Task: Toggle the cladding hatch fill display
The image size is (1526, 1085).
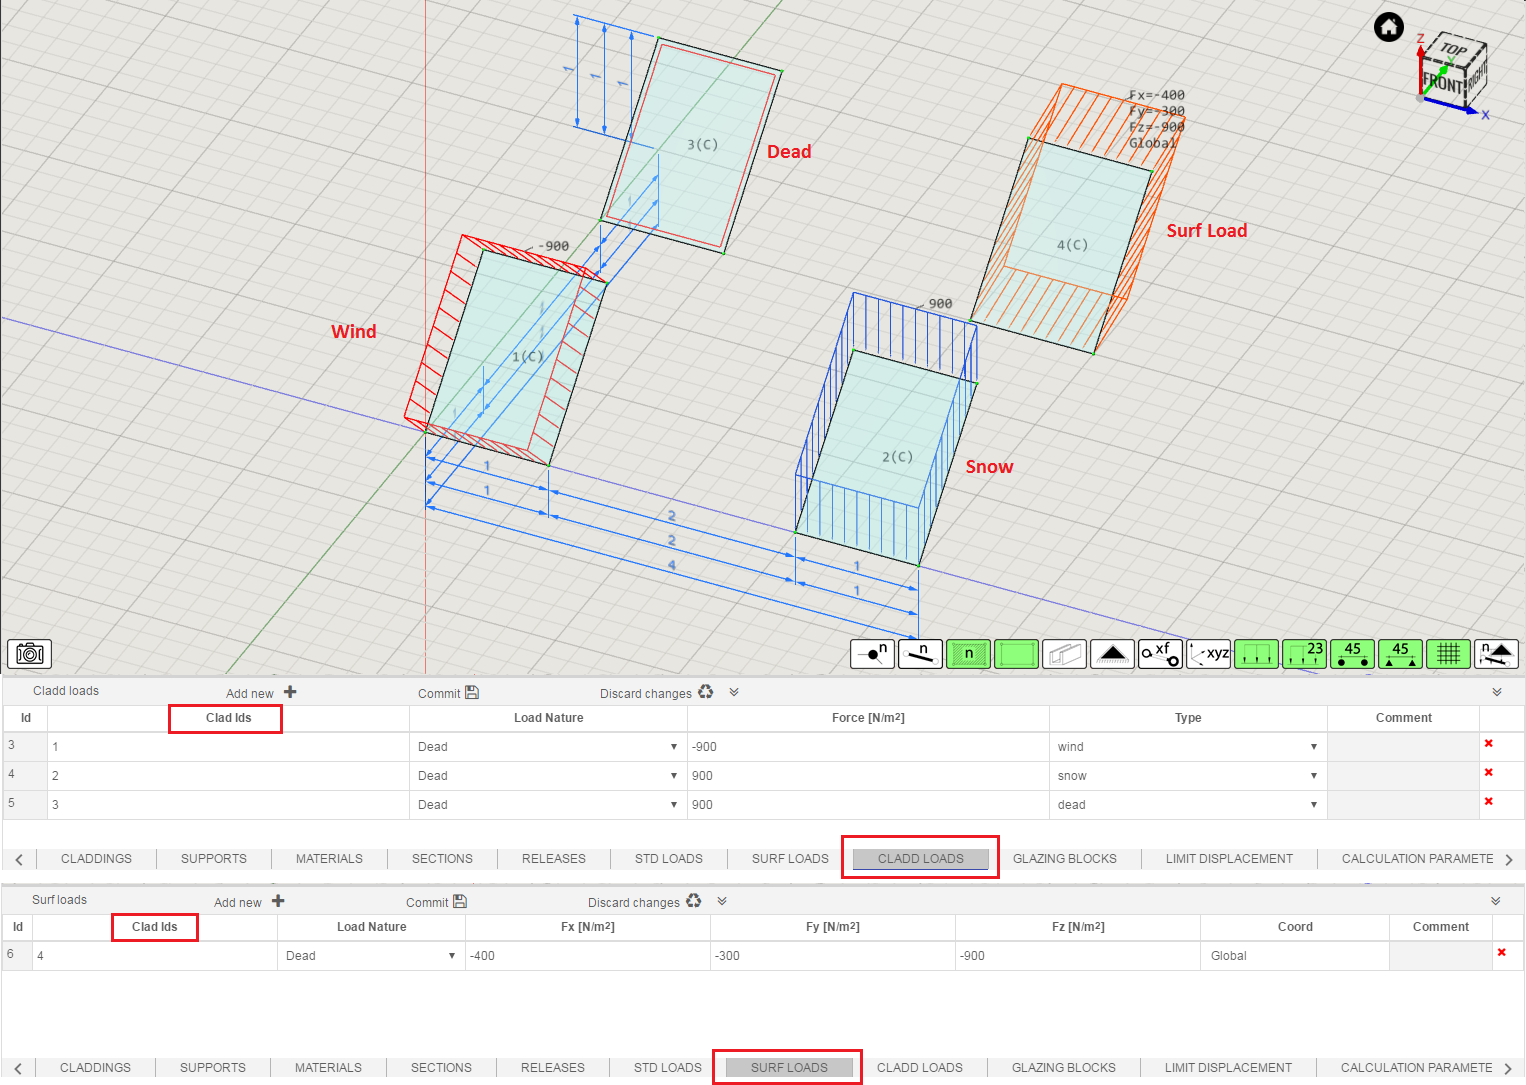Action: [x=968, y=654]
